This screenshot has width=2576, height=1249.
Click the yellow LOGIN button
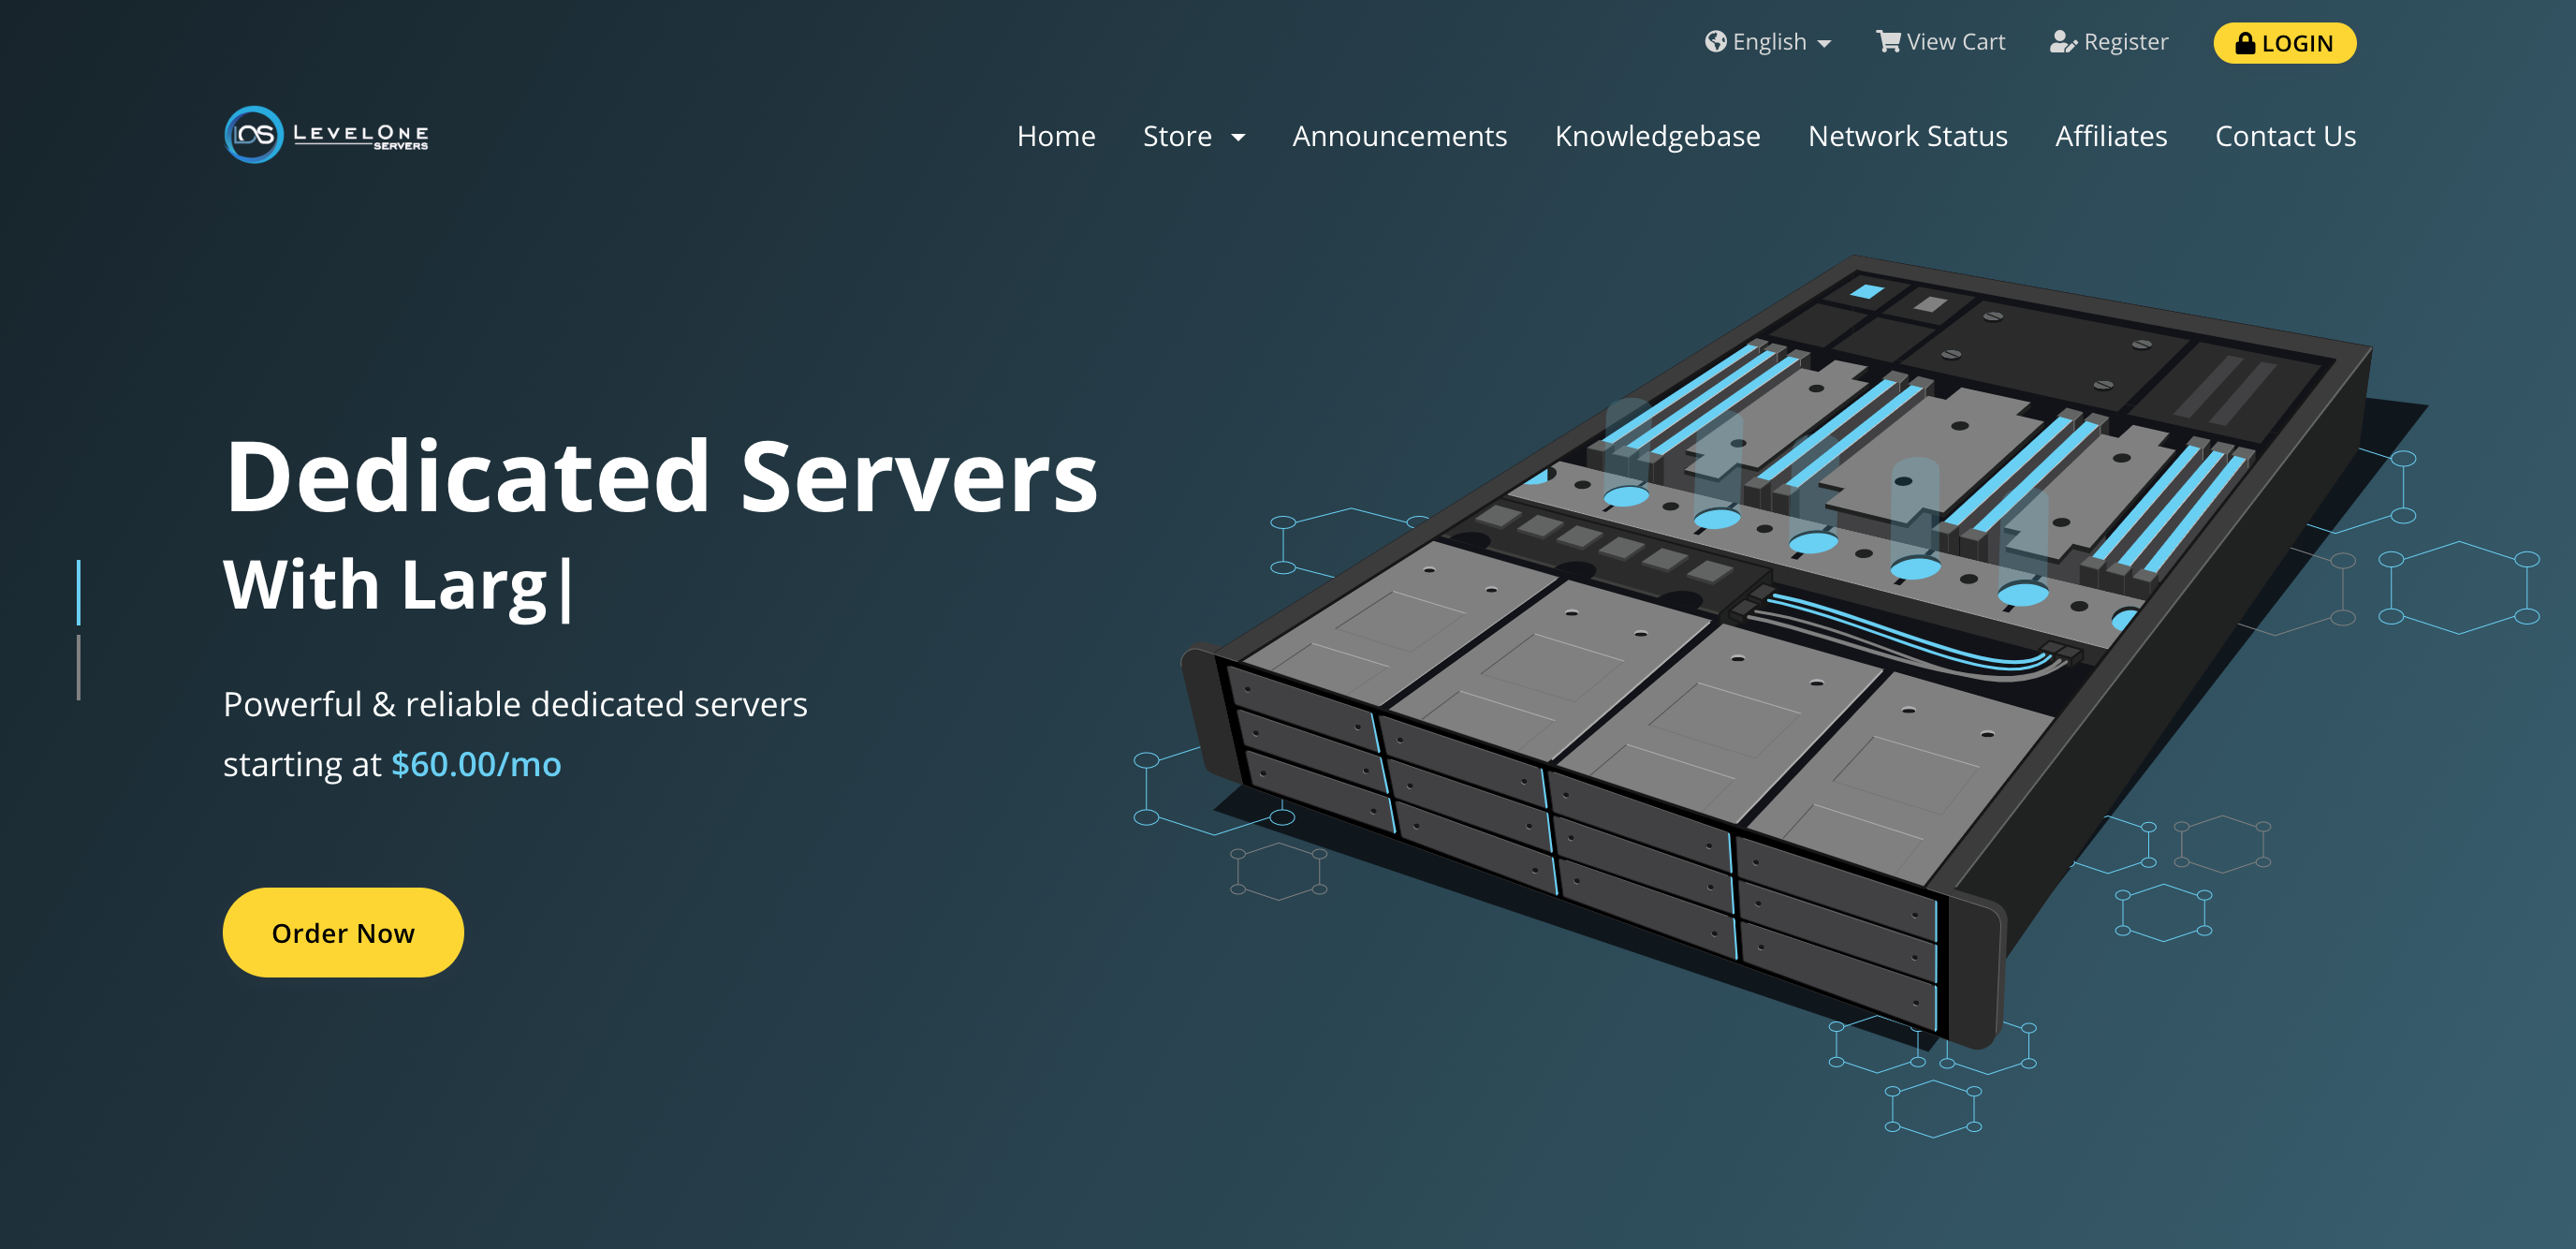(2284, 43)
